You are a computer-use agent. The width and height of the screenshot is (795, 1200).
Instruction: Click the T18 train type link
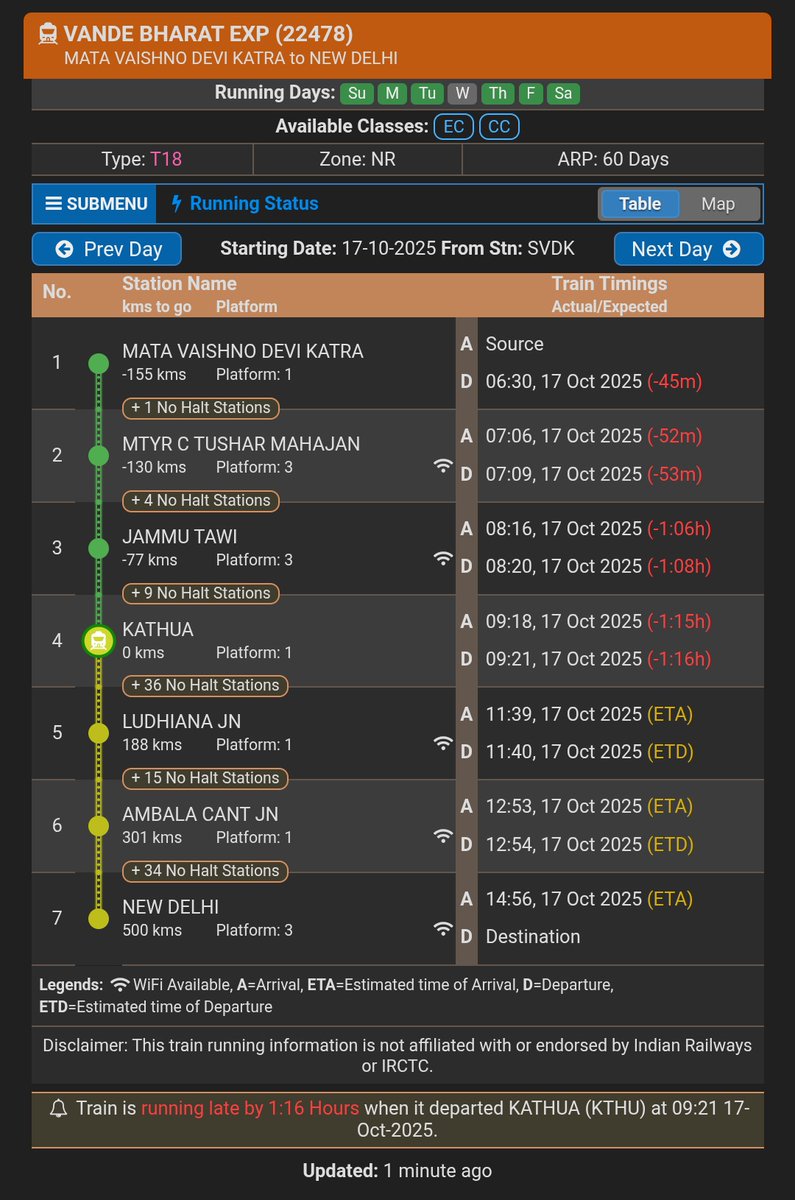click(x=166, y=159)
